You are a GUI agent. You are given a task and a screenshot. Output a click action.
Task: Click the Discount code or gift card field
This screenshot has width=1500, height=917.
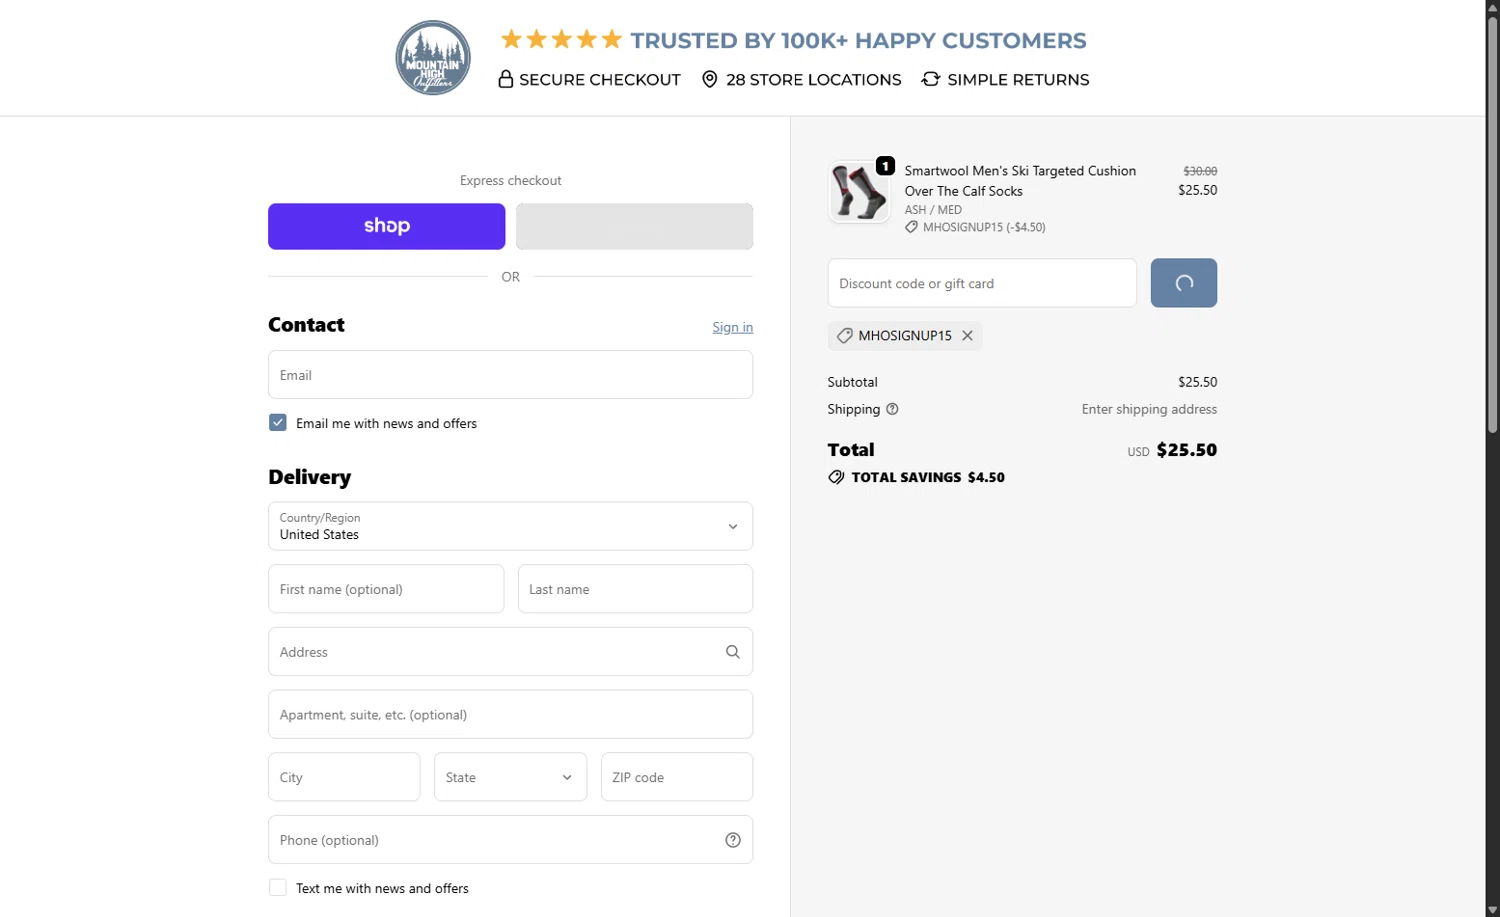click(982, 283)
